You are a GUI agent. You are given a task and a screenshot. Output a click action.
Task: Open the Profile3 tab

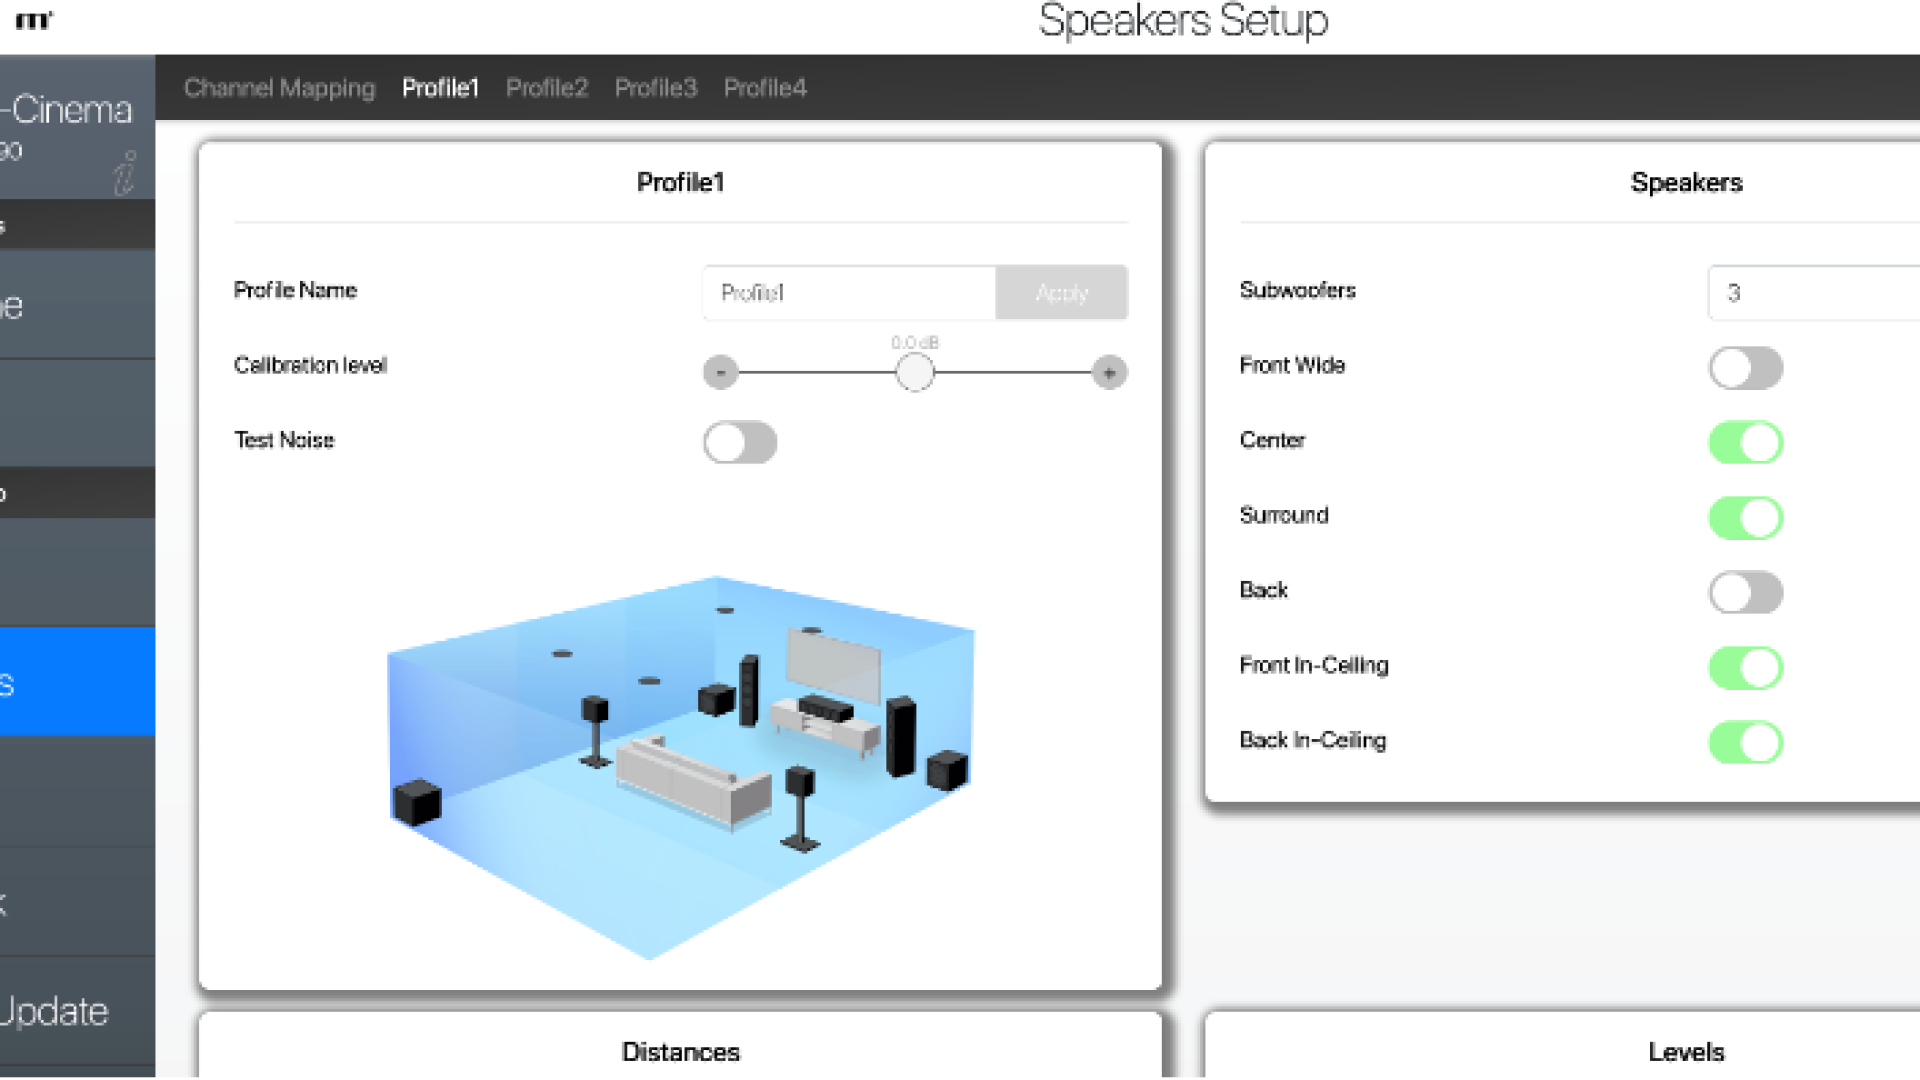pyautogui.click(x=656, y=88)
